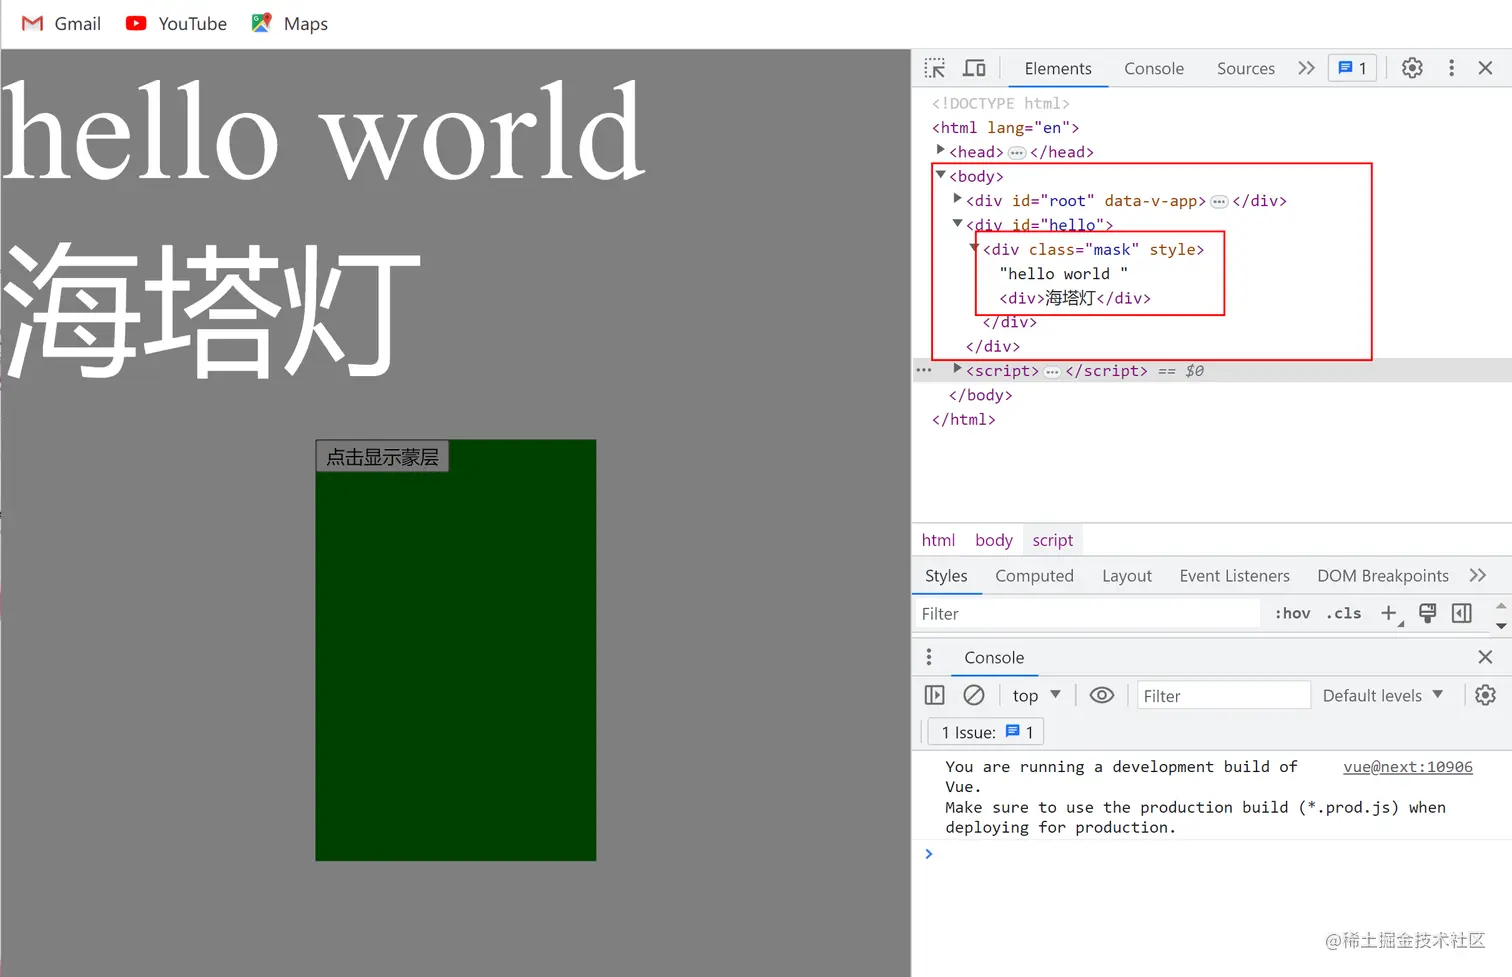The height and width of the screenshot is (977, 1512).
Task: Select the Console drawer tab
Action: (994, 657)
